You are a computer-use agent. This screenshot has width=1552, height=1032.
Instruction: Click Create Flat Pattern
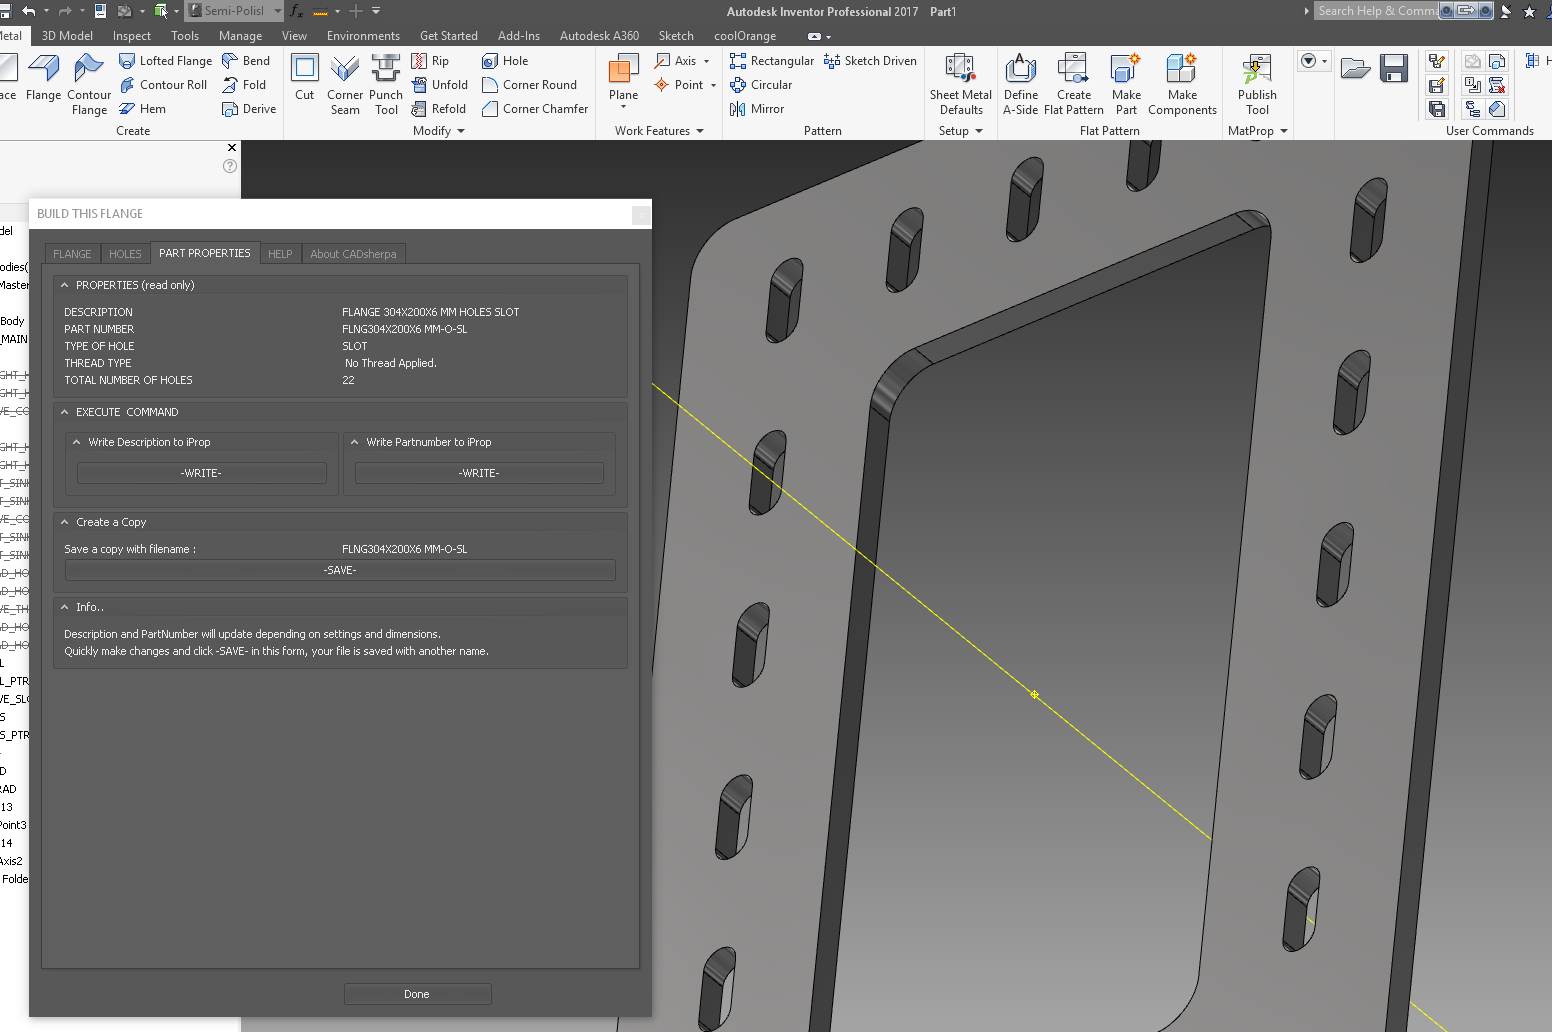point(1074,84)
